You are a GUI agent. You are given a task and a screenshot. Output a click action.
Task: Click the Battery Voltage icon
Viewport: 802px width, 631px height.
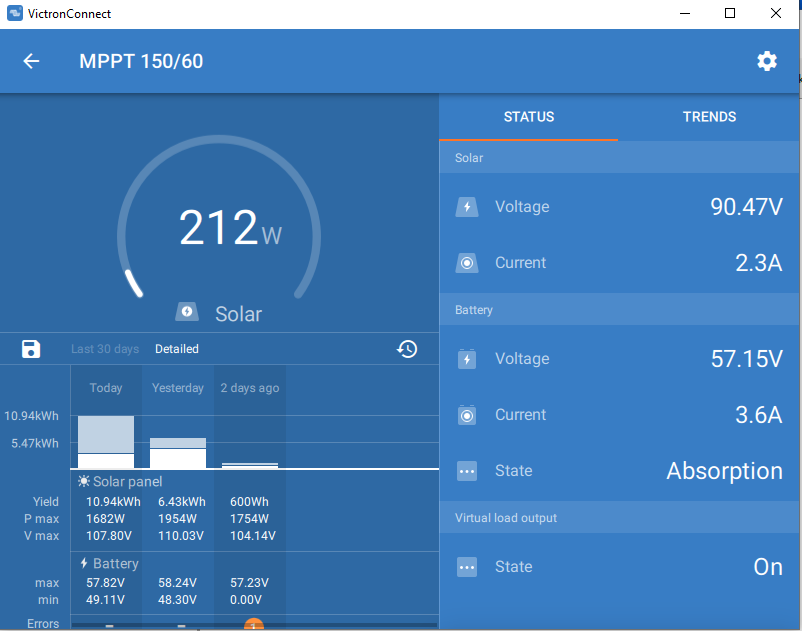click(x=467, y=359)
